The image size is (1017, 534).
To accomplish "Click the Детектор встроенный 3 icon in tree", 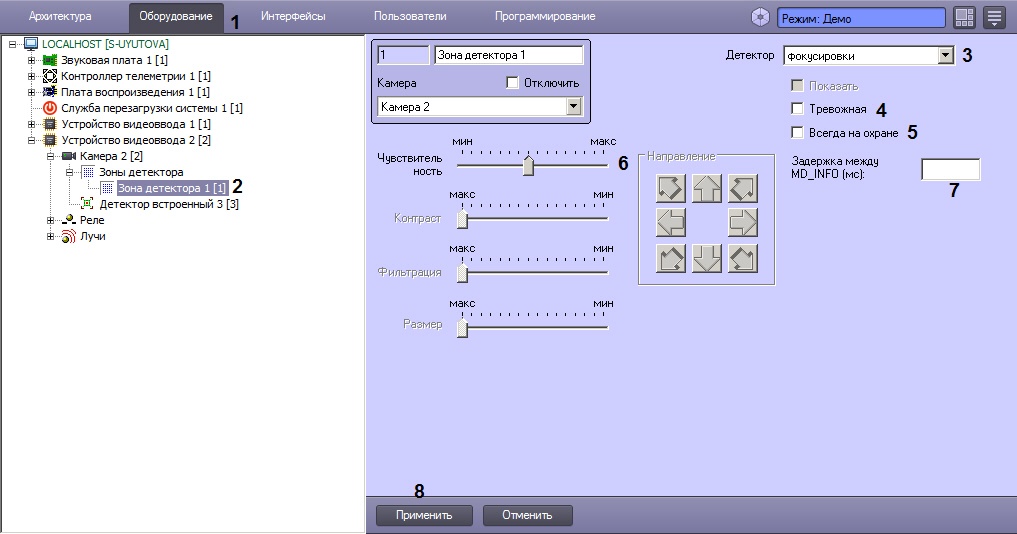I will 87,204.
